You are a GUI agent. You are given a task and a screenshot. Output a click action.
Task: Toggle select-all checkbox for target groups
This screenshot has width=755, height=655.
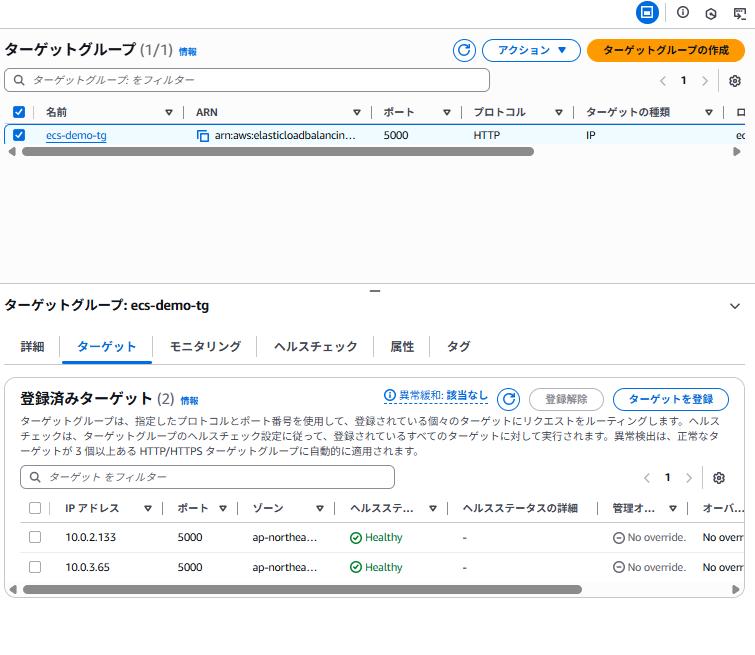(x=19, y=112)
